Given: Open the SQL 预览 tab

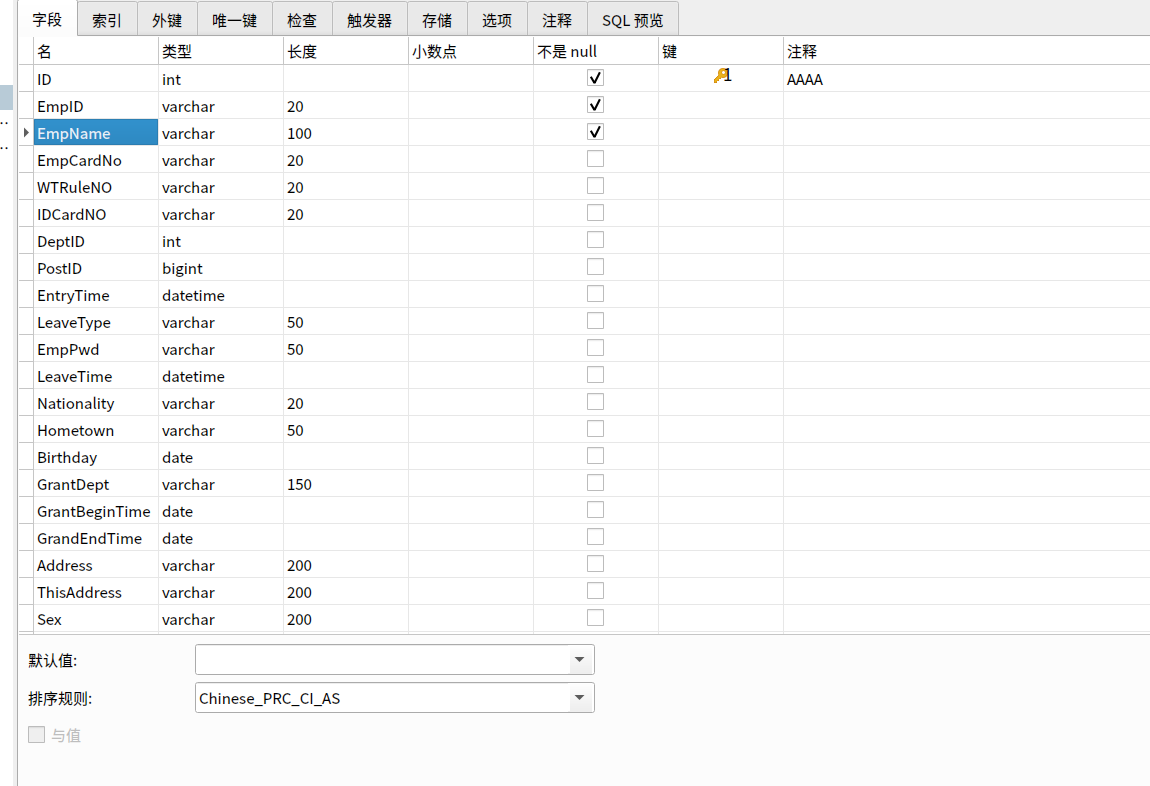Looking at the screenshot, I should pos(633,21).
